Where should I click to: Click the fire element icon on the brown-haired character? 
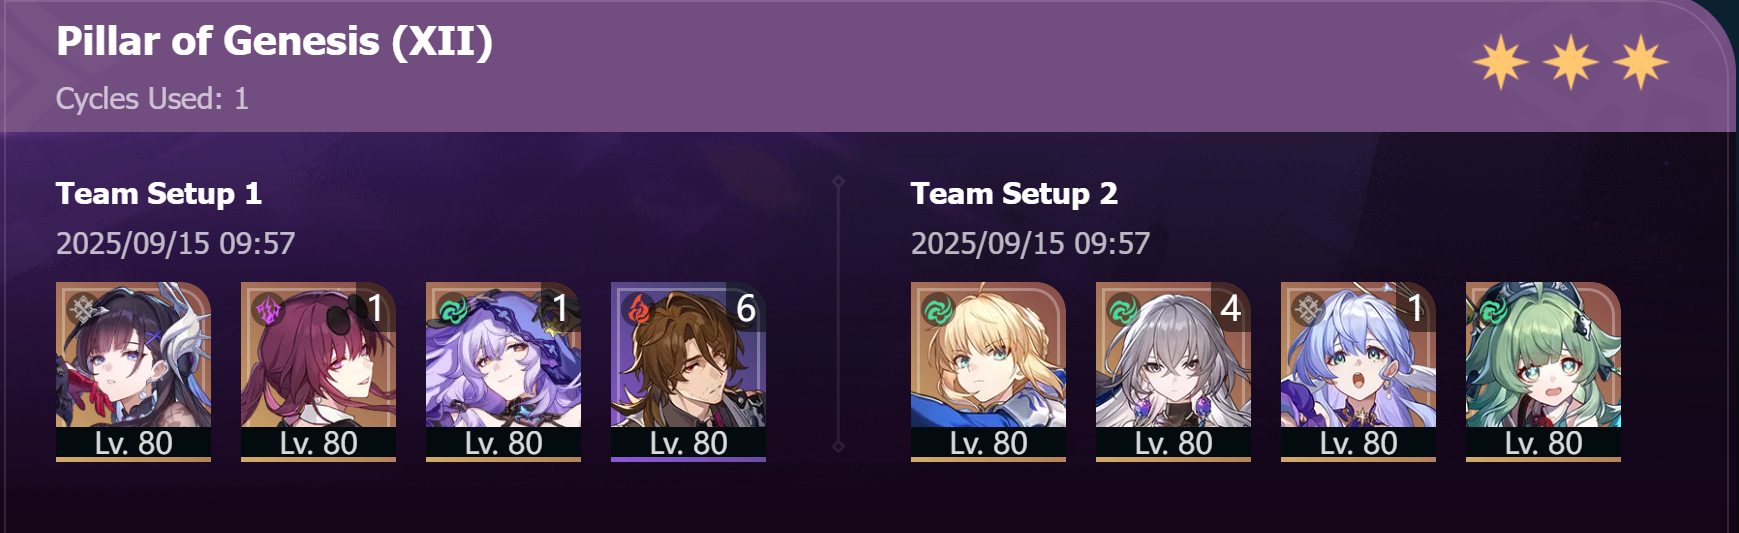pyautogui.click(x=638, y=310)
